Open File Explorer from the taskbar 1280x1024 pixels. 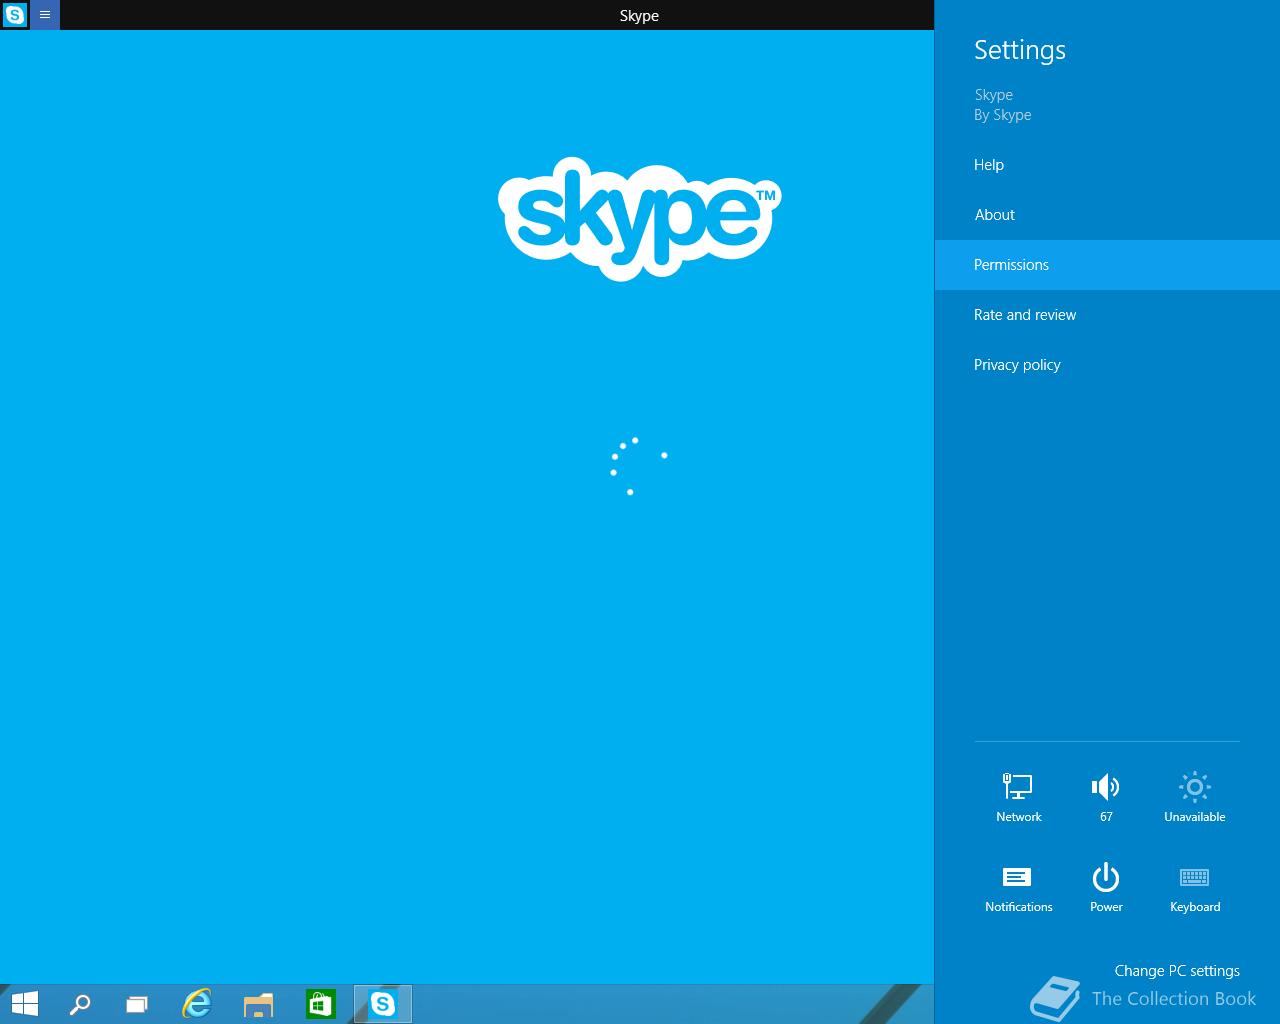[258, 1004]
